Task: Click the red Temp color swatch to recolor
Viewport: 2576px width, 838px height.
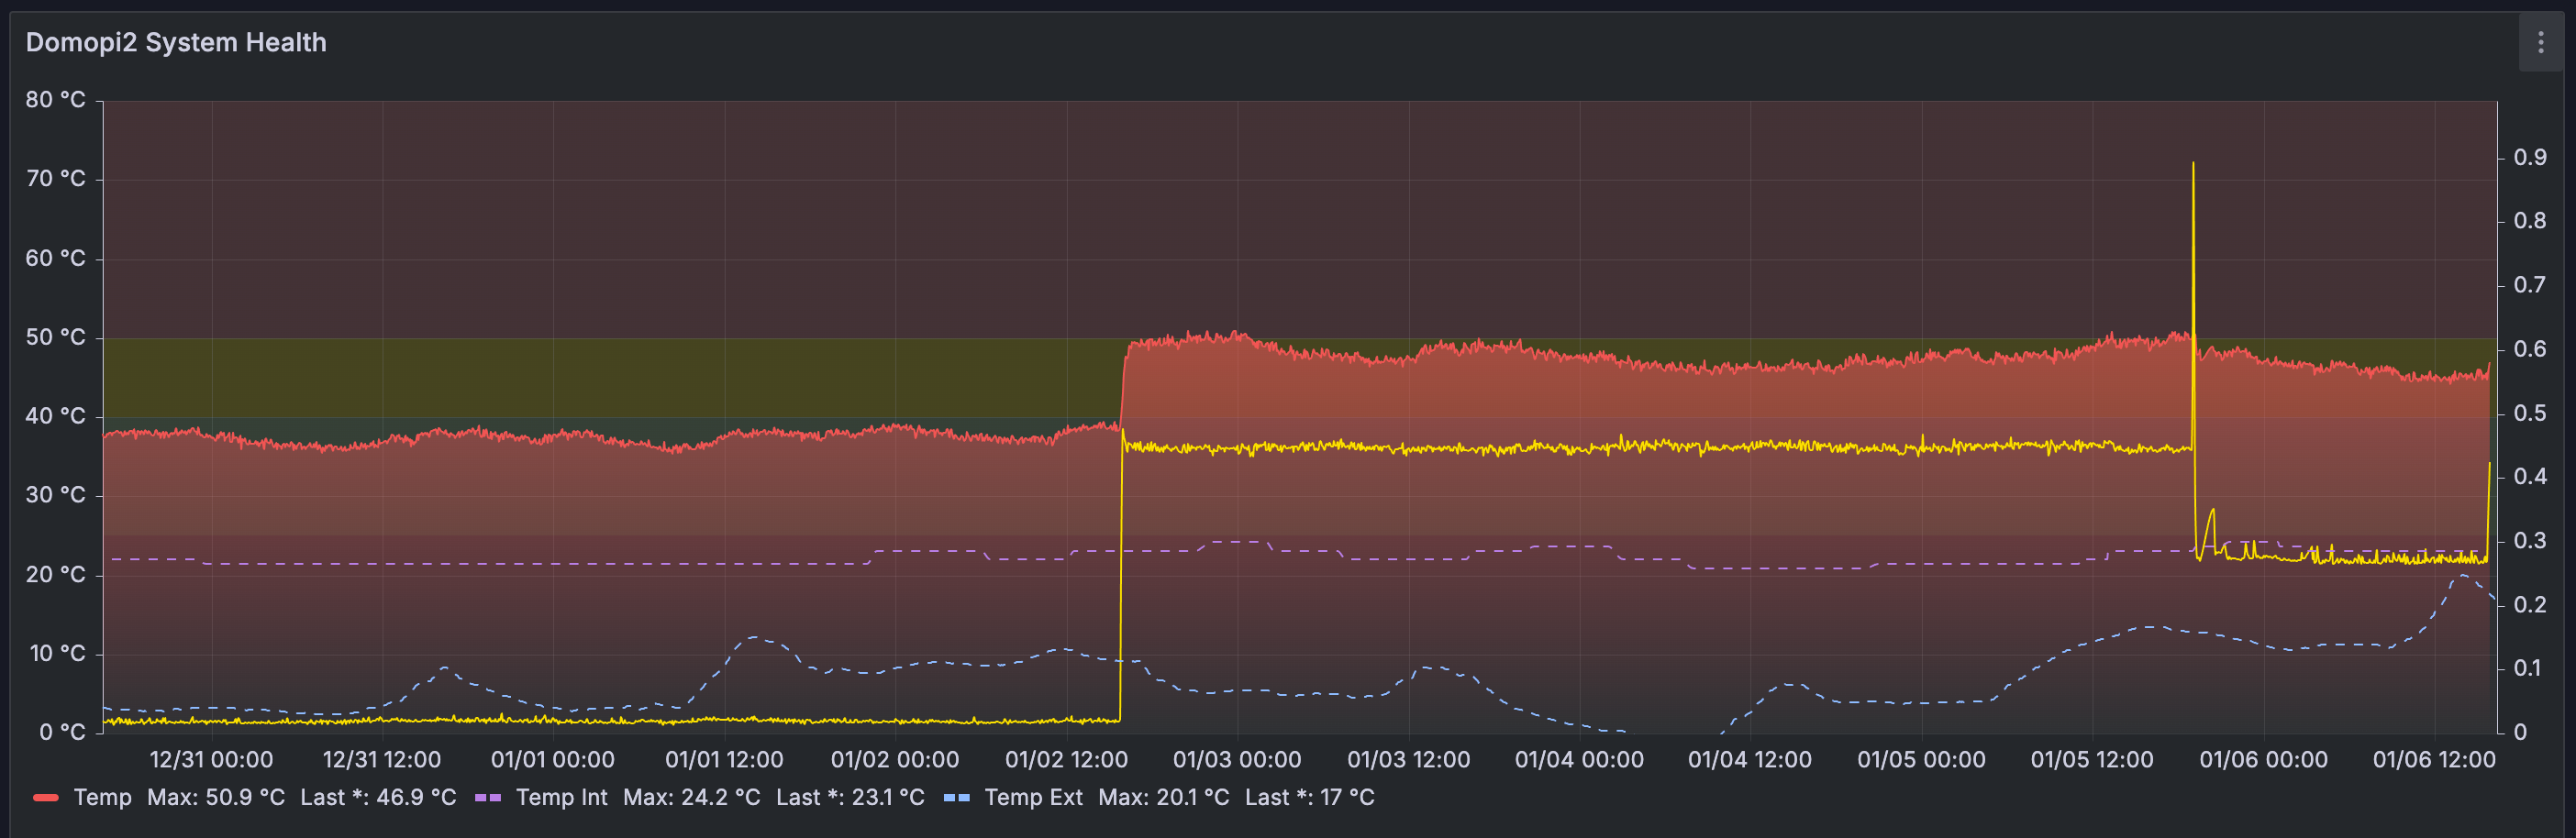Action: click(48, 798)
